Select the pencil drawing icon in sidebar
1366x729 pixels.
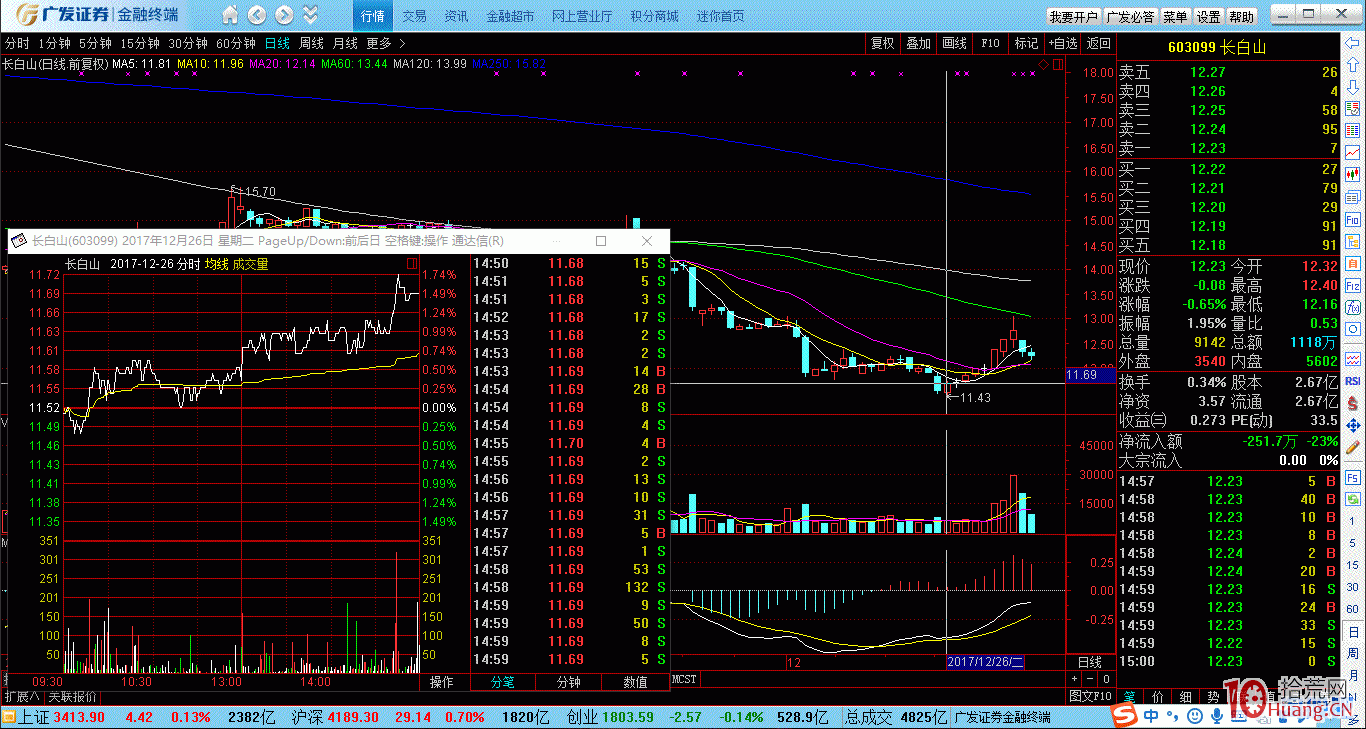(x=1354, y=448)
